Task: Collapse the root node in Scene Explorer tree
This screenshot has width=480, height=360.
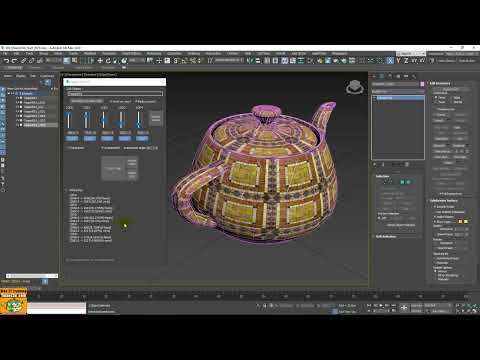Action: click(x=9, y=94)
